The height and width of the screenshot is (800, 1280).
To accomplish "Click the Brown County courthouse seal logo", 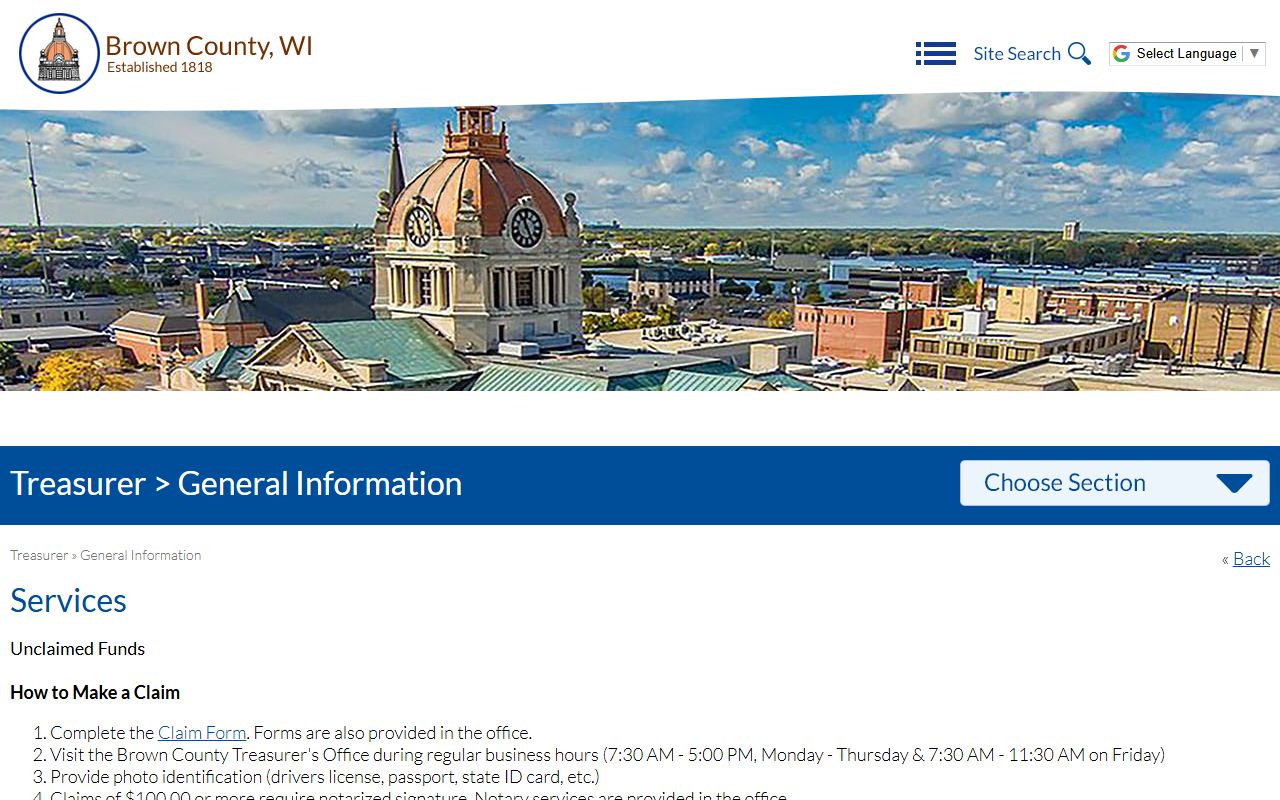I will [59, 54].
